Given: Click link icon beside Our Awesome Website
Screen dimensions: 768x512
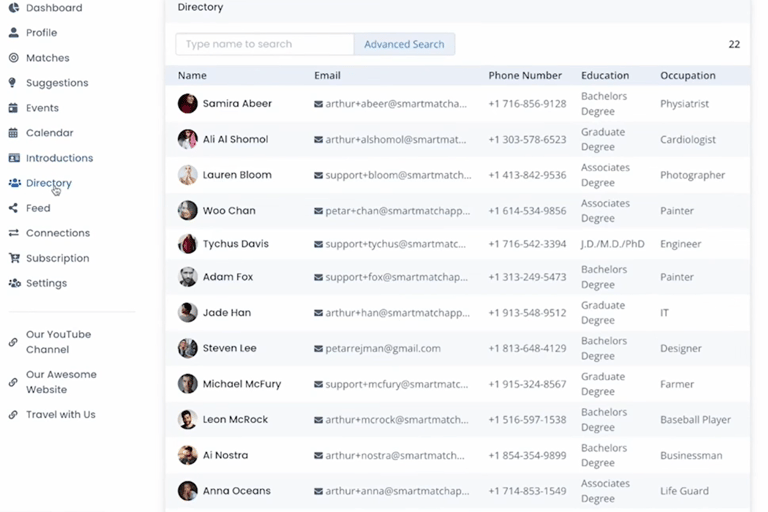Looking at the screenshot, I should [13, 382].
